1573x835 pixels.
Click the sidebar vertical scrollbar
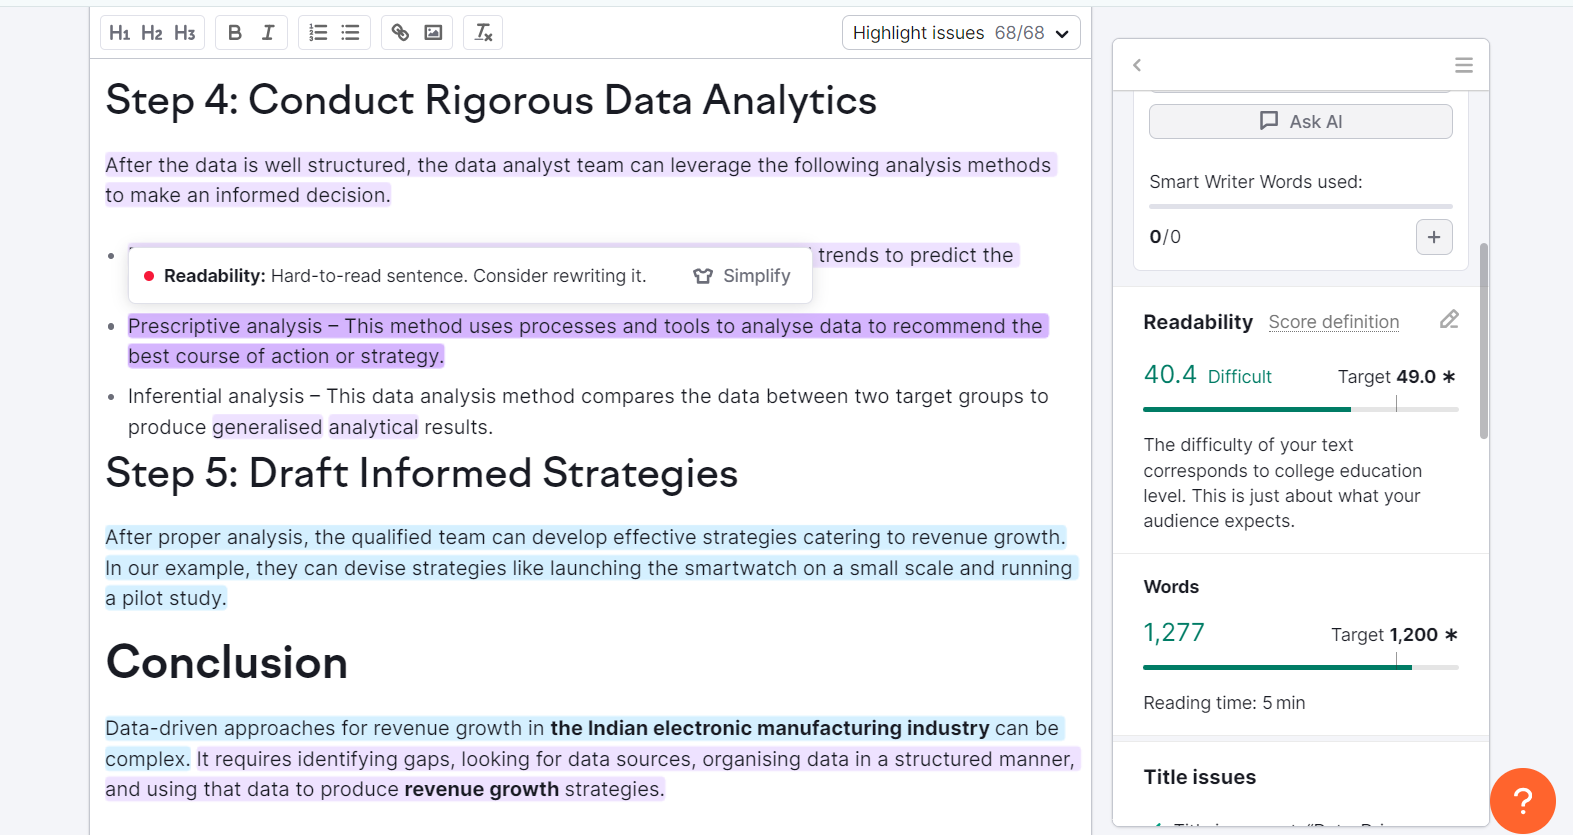pos(1484,340)
